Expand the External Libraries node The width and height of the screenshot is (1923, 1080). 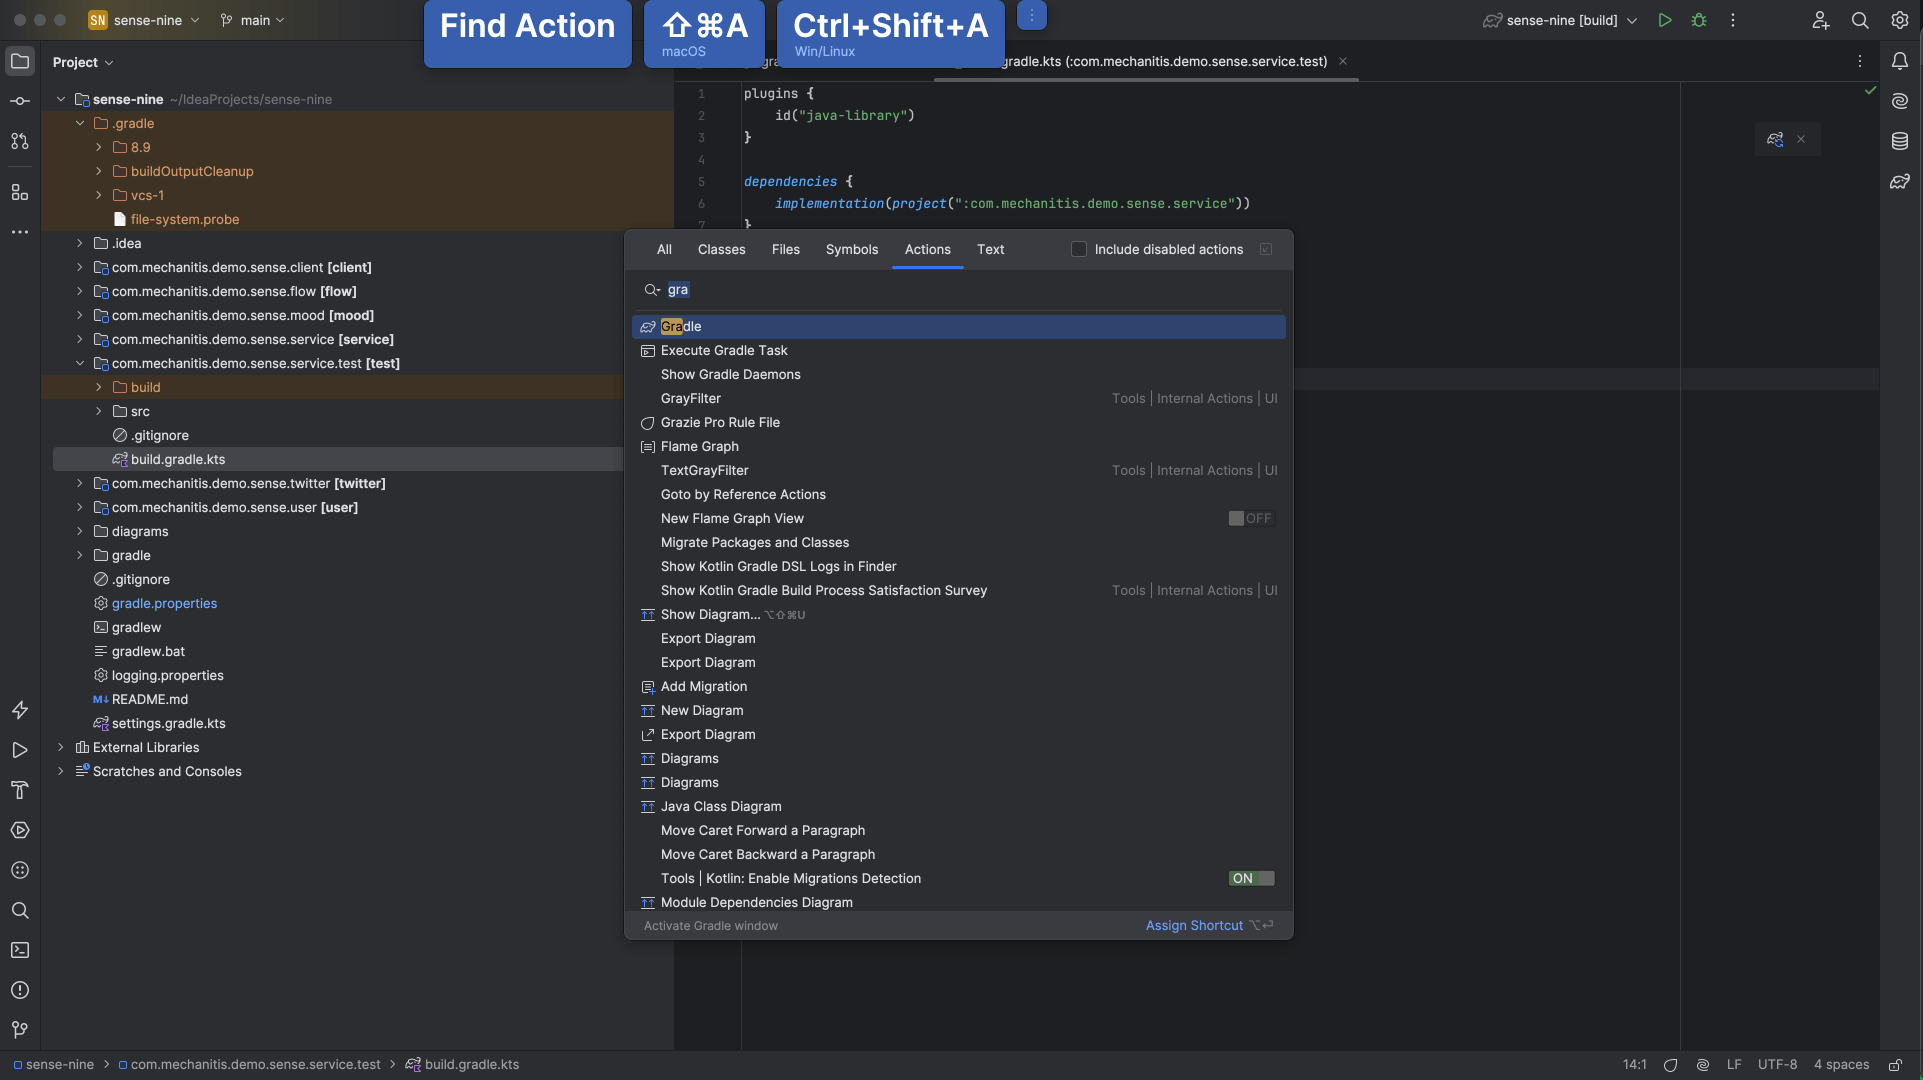(61, 747)
